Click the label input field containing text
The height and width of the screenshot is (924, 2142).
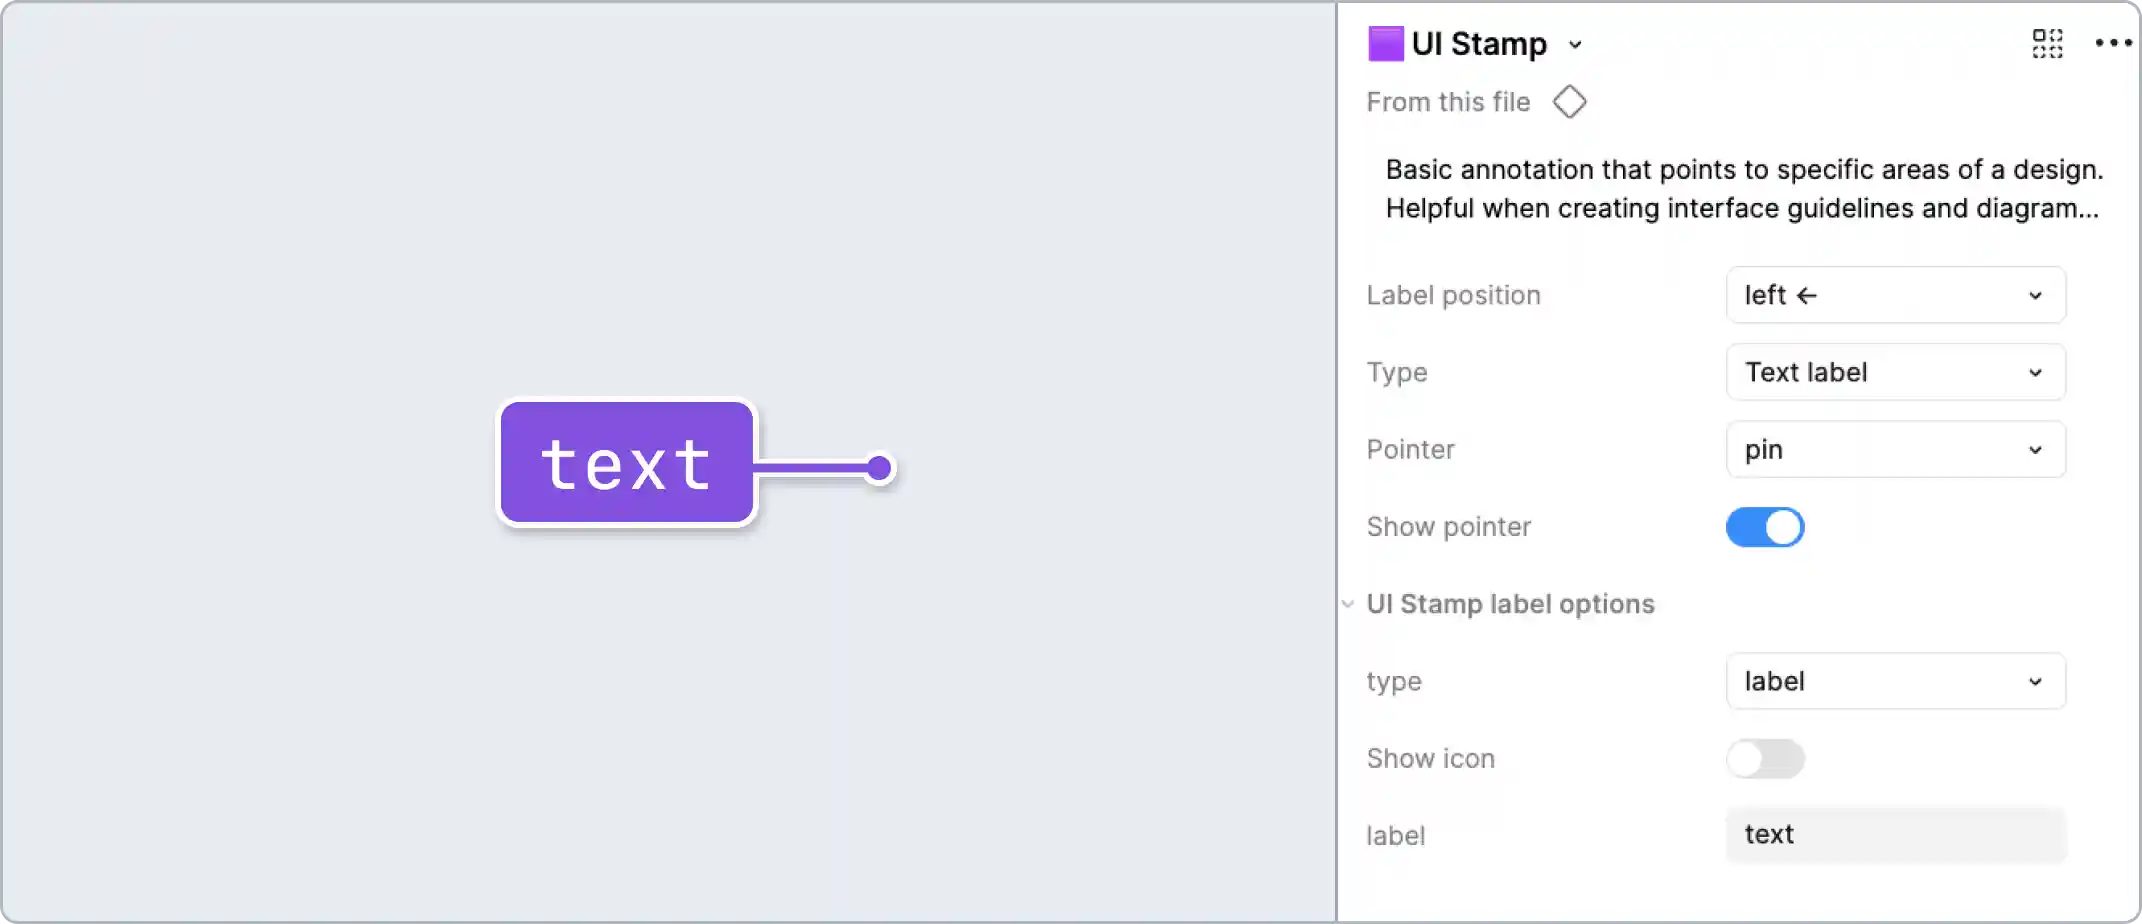[1895, 835]
